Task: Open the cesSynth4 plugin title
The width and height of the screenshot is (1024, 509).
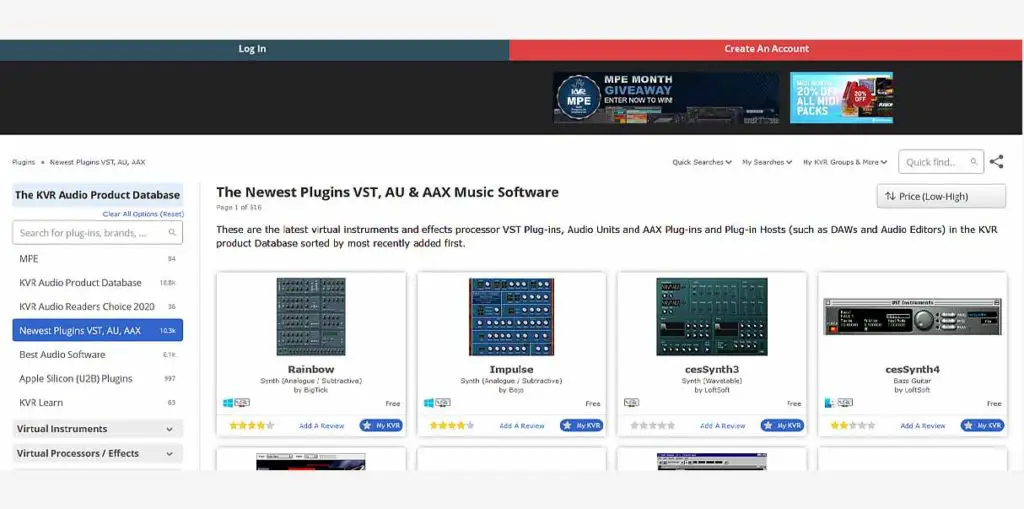Action: point(912,369)
